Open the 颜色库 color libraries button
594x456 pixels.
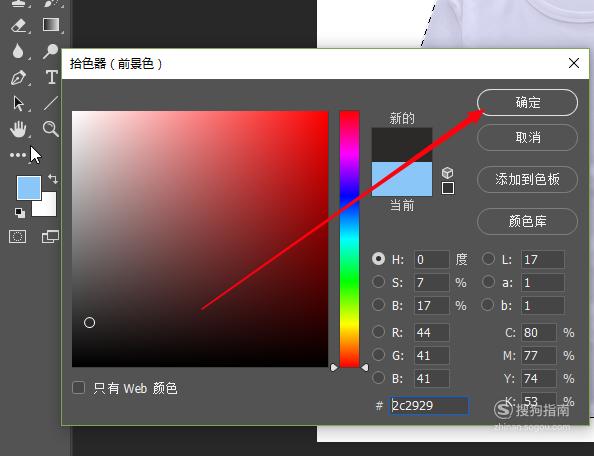(527, 222)
